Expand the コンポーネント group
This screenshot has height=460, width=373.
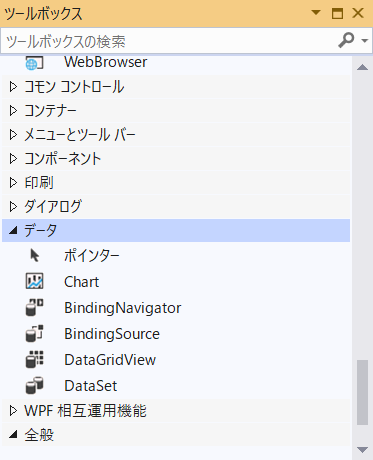[13, 159]
